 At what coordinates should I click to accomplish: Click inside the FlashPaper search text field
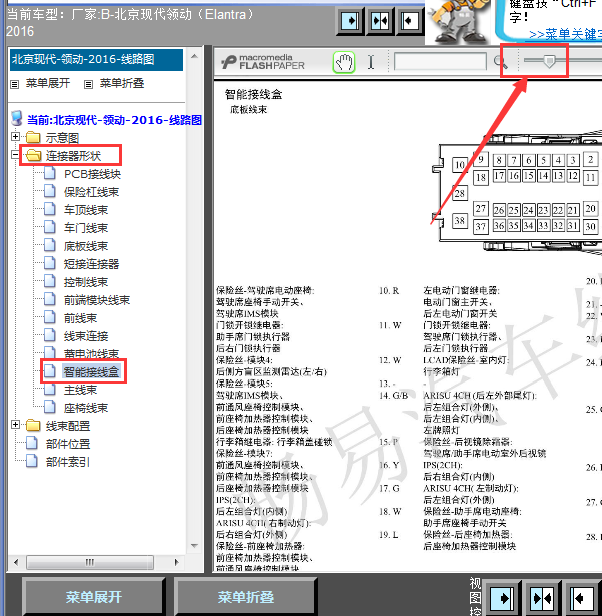440,62
